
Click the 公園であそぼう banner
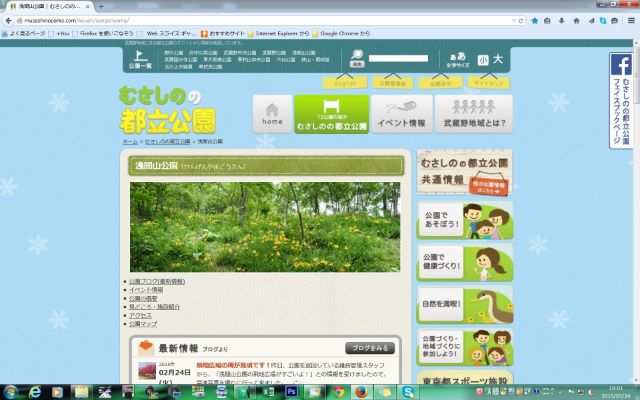[x=464, y=220]
